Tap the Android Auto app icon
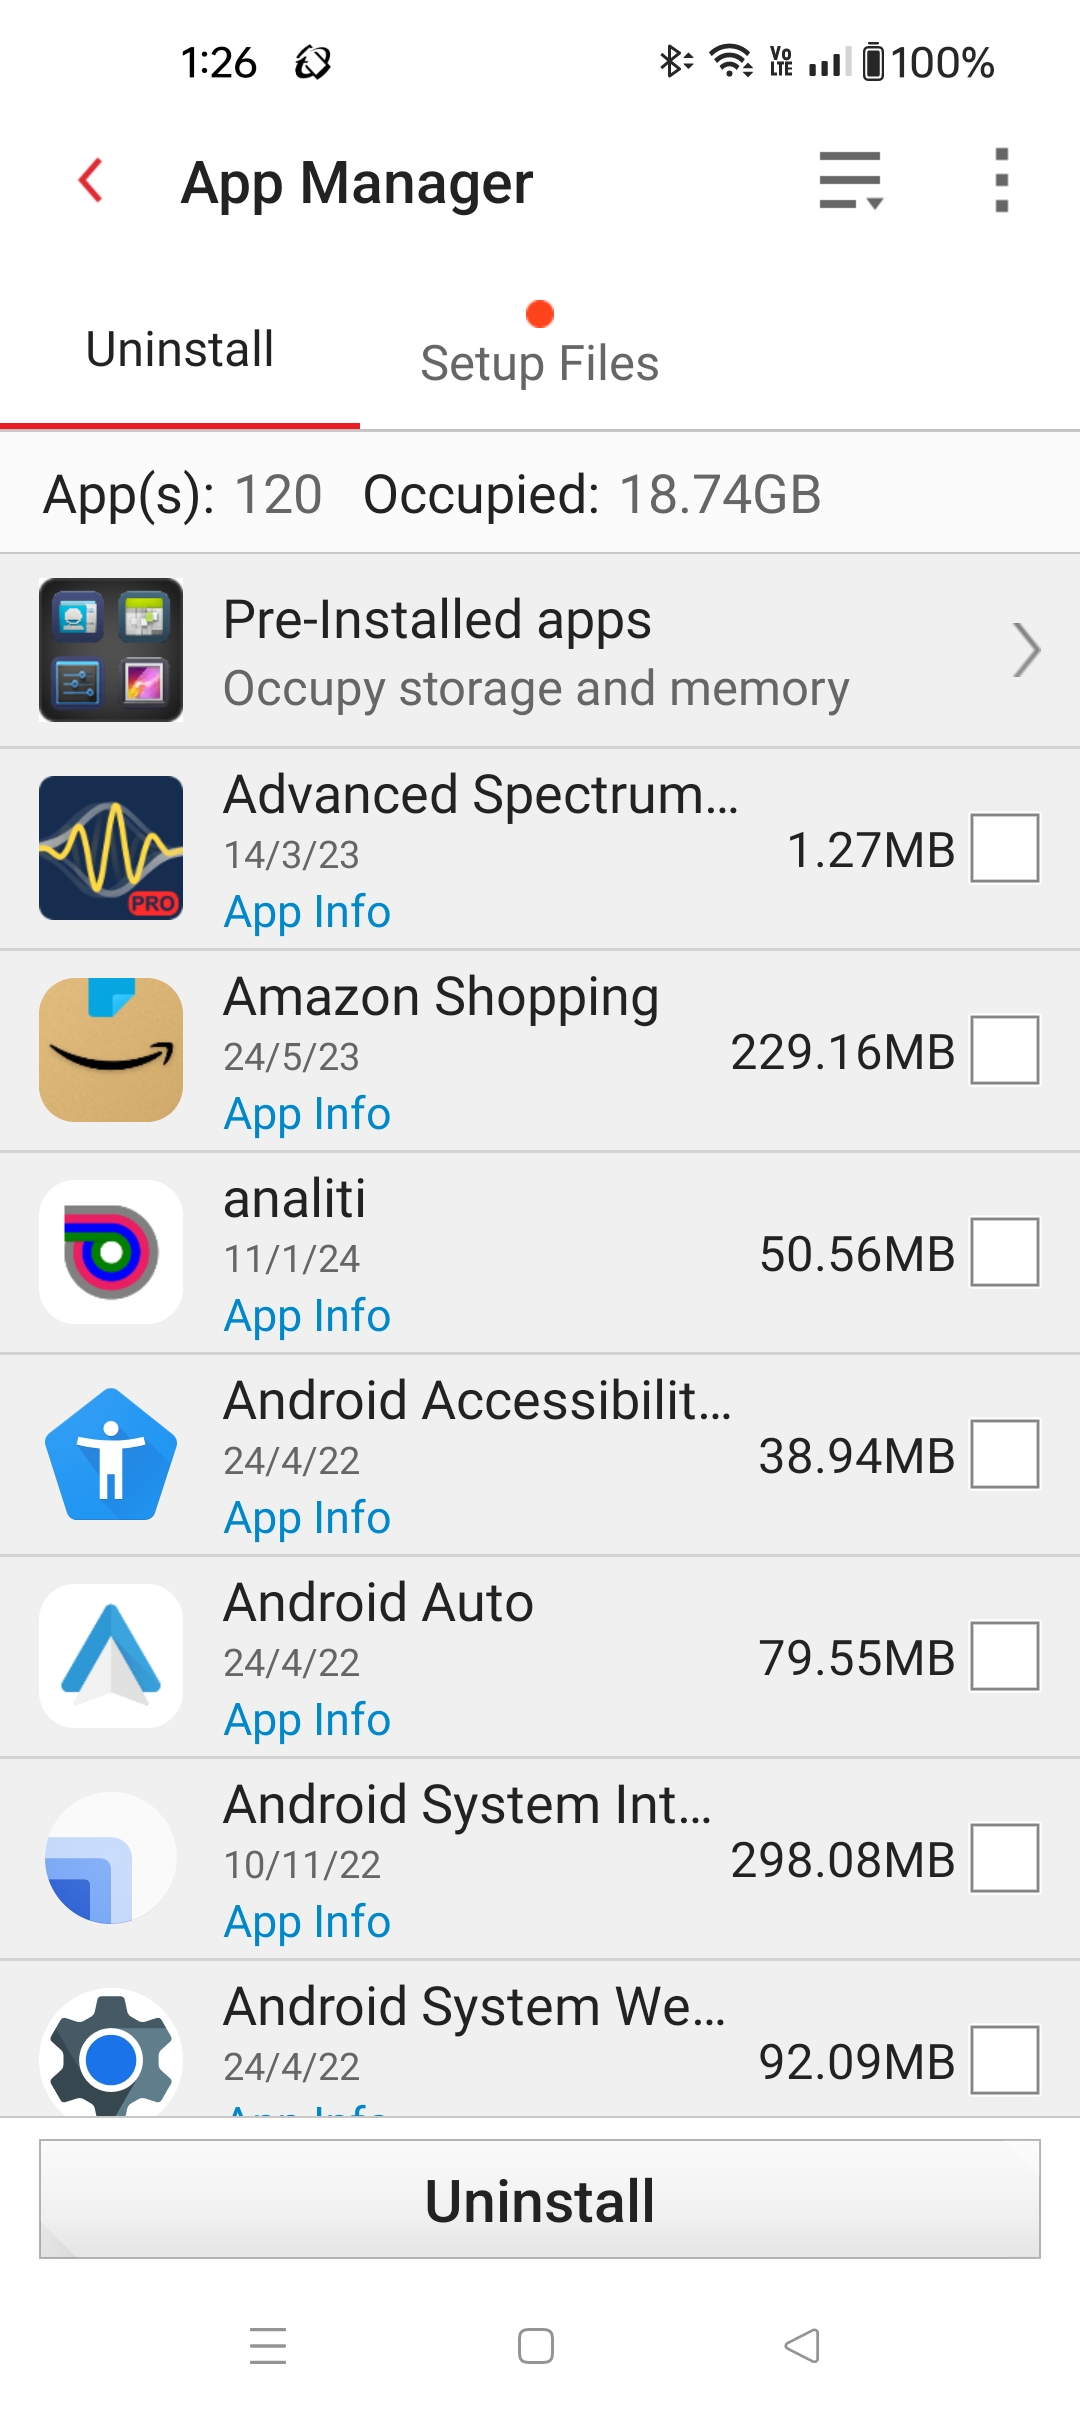Viewport: 1080px width, 2412px height. tap(111, 1656)
